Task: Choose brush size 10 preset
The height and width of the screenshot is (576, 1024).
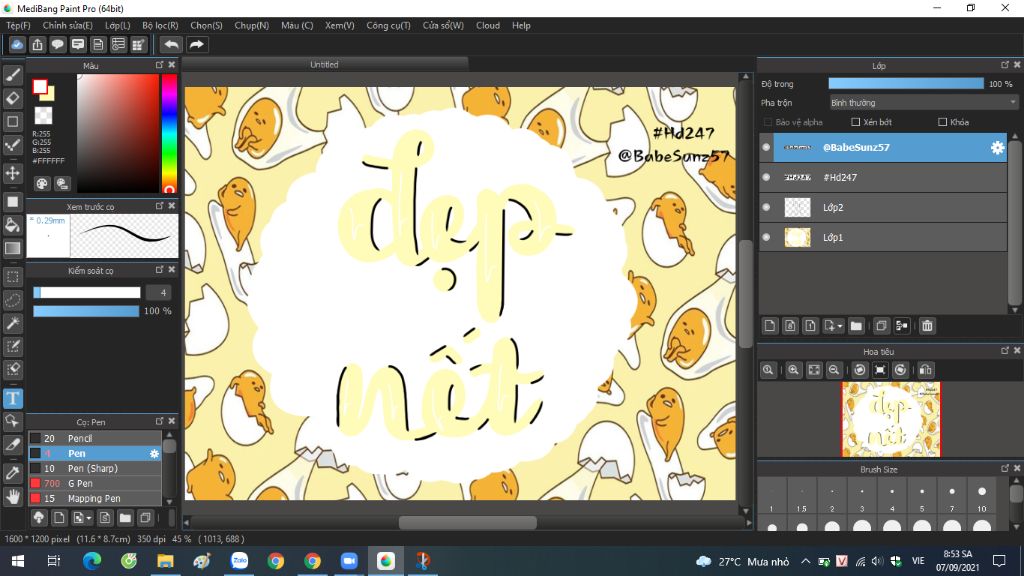Action: coord(982,497)
